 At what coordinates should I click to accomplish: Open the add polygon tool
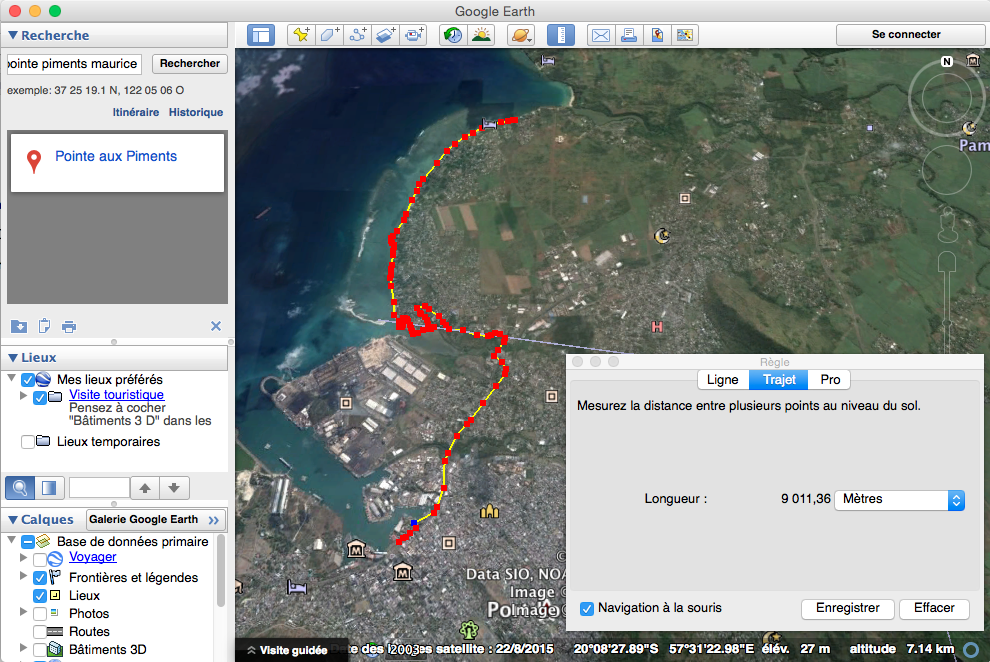point(329,34)
